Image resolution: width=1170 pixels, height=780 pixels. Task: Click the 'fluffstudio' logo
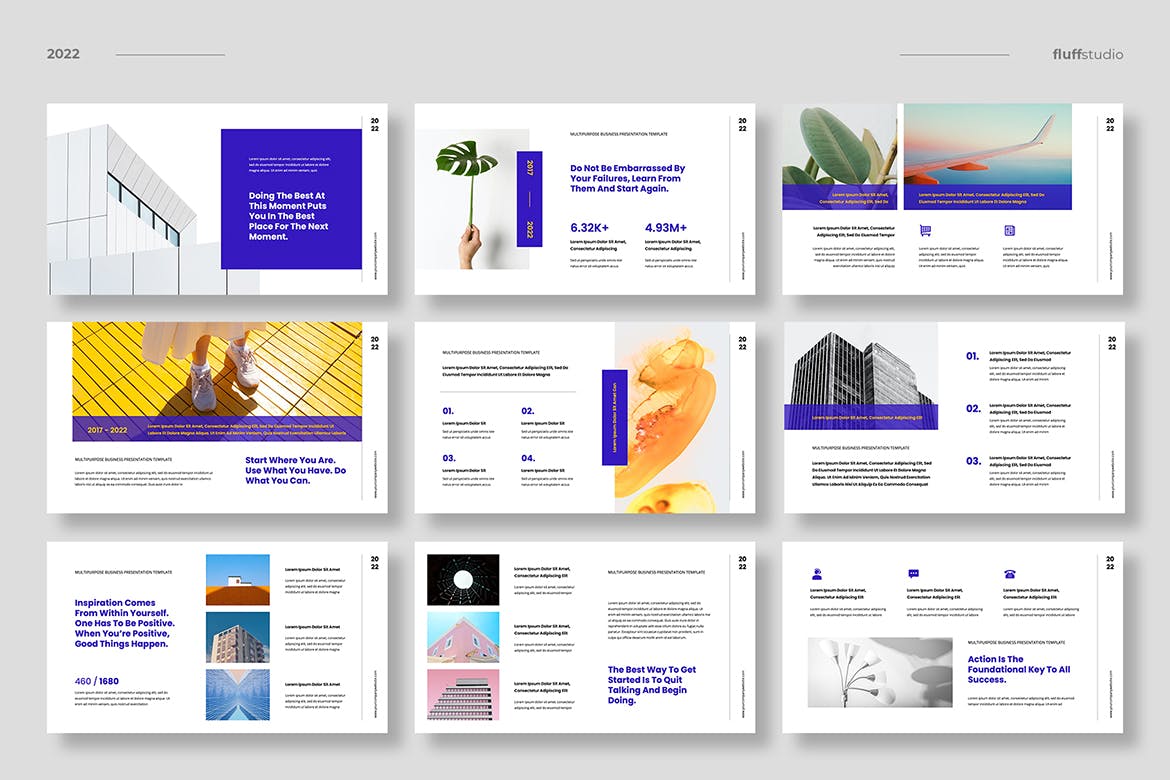[x=1086, y=54]
